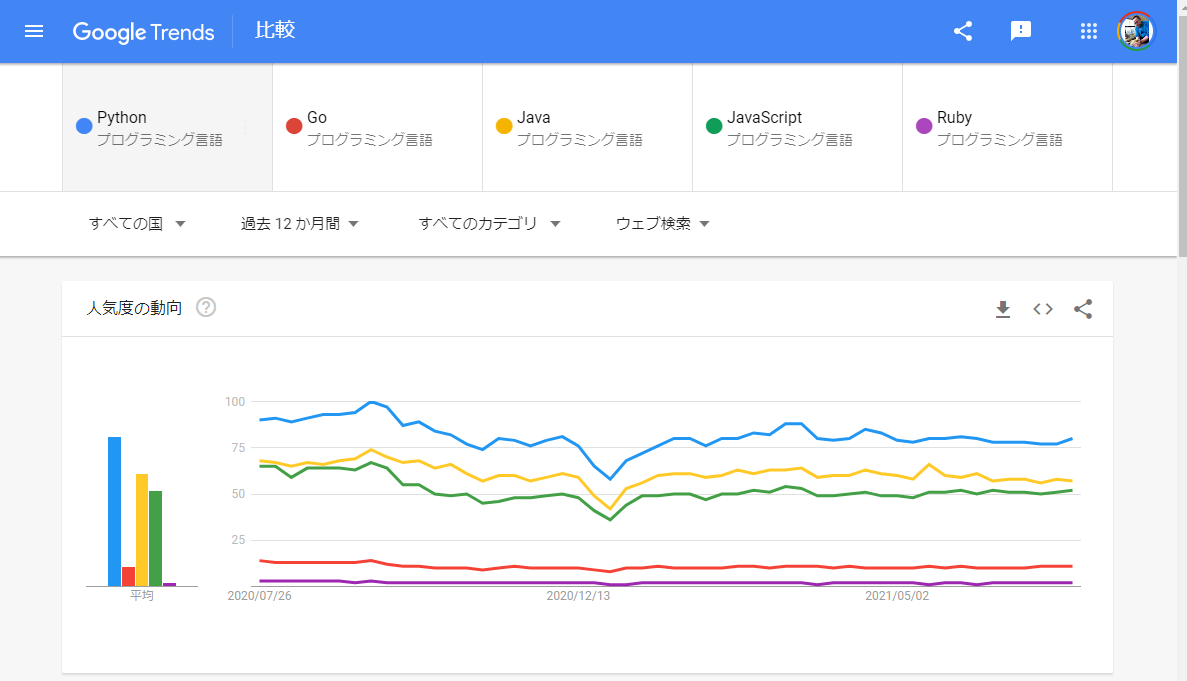Image resolution: width=1187 pixels, height=681 pixels.
Task: Click the purple Ruby color dot
Action: tap(924, 126)
